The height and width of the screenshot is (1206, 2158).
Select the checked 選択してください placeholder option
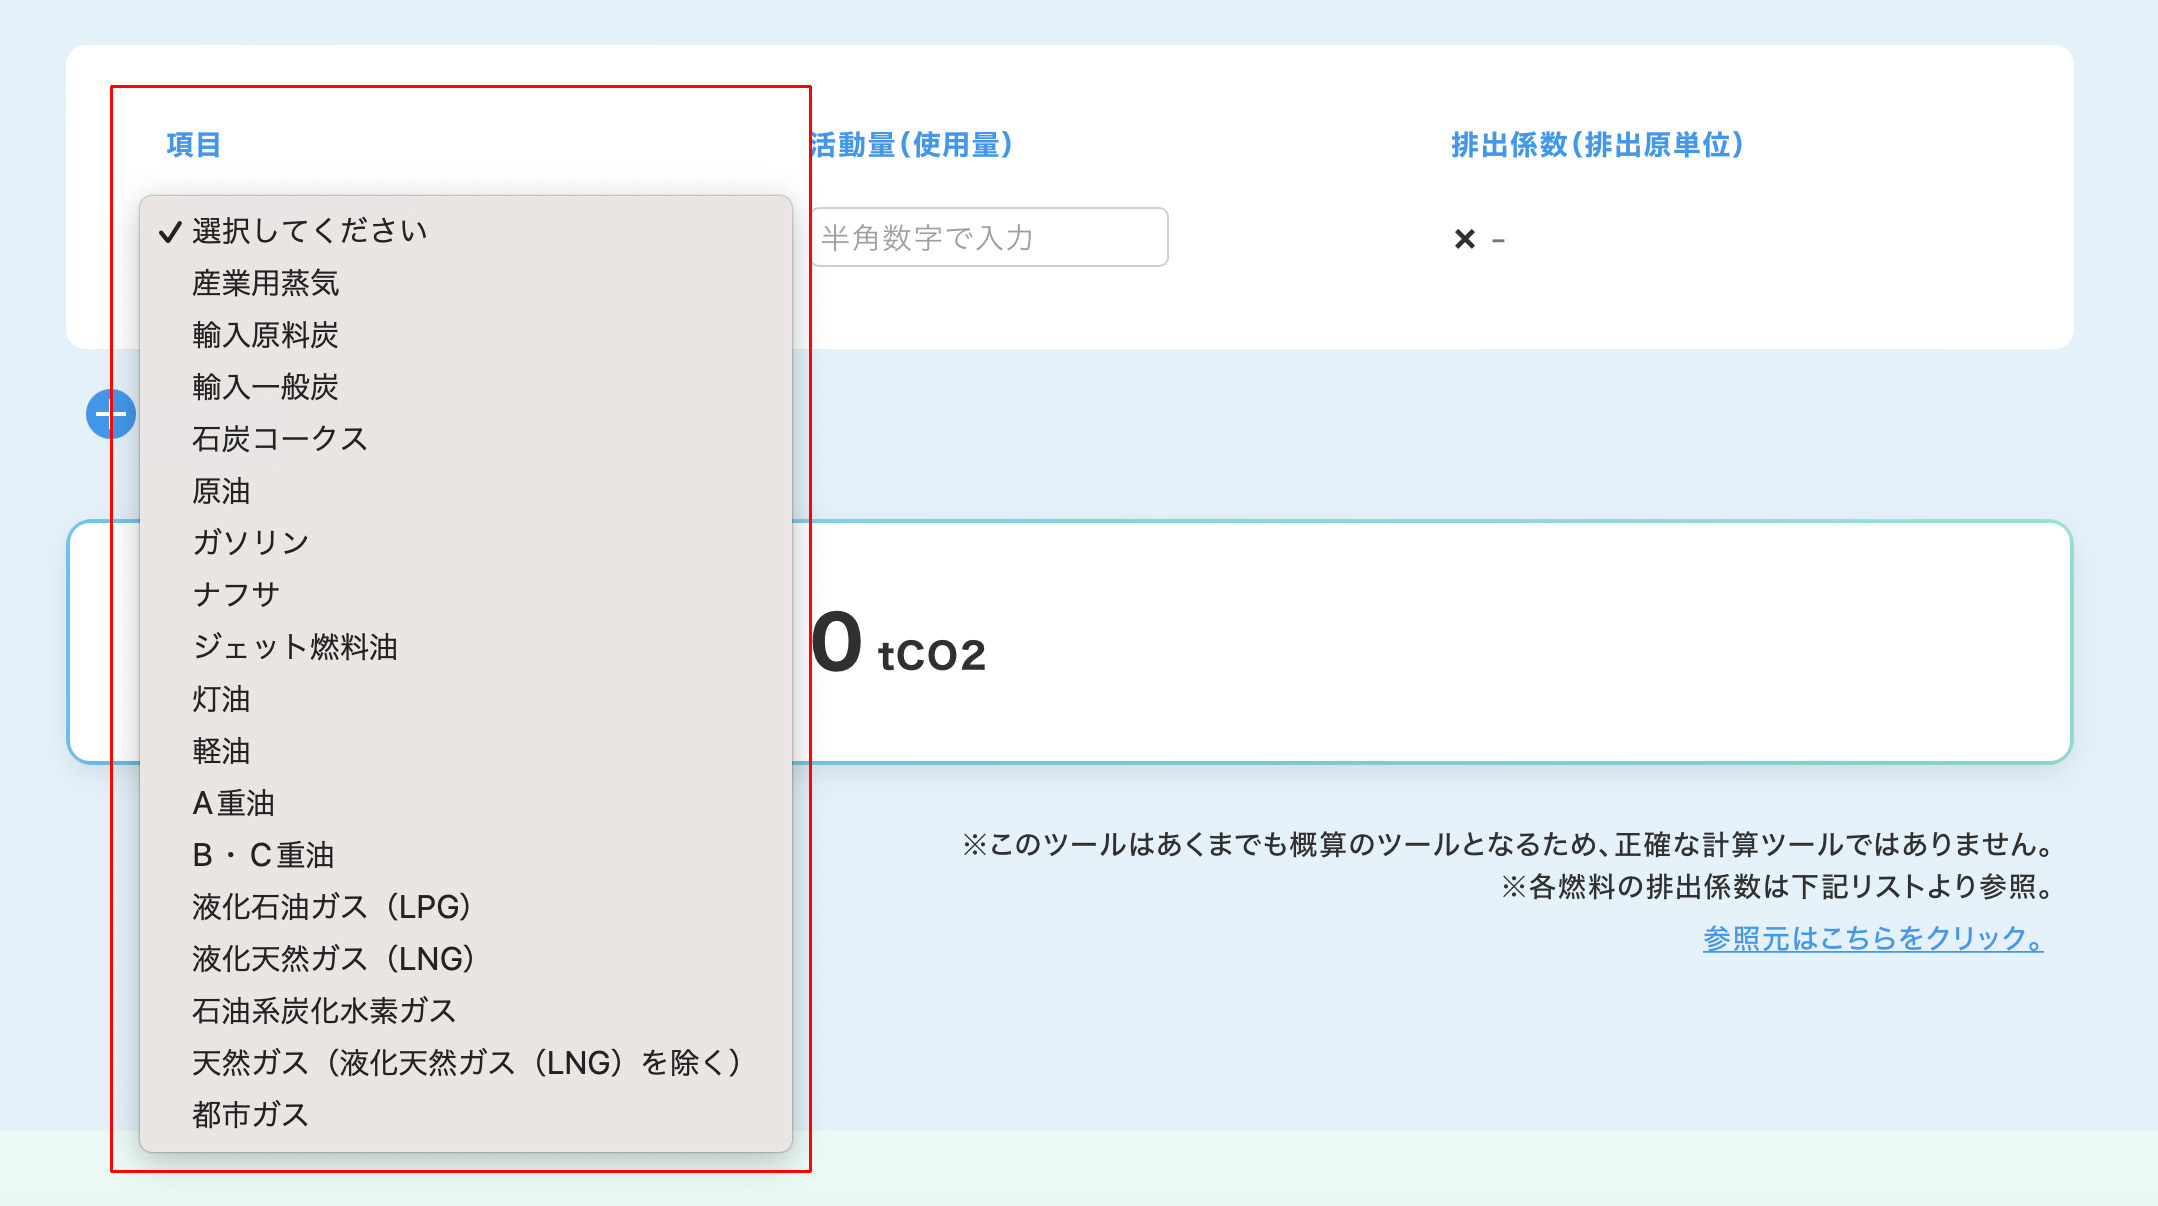click(x=310, y=231)
